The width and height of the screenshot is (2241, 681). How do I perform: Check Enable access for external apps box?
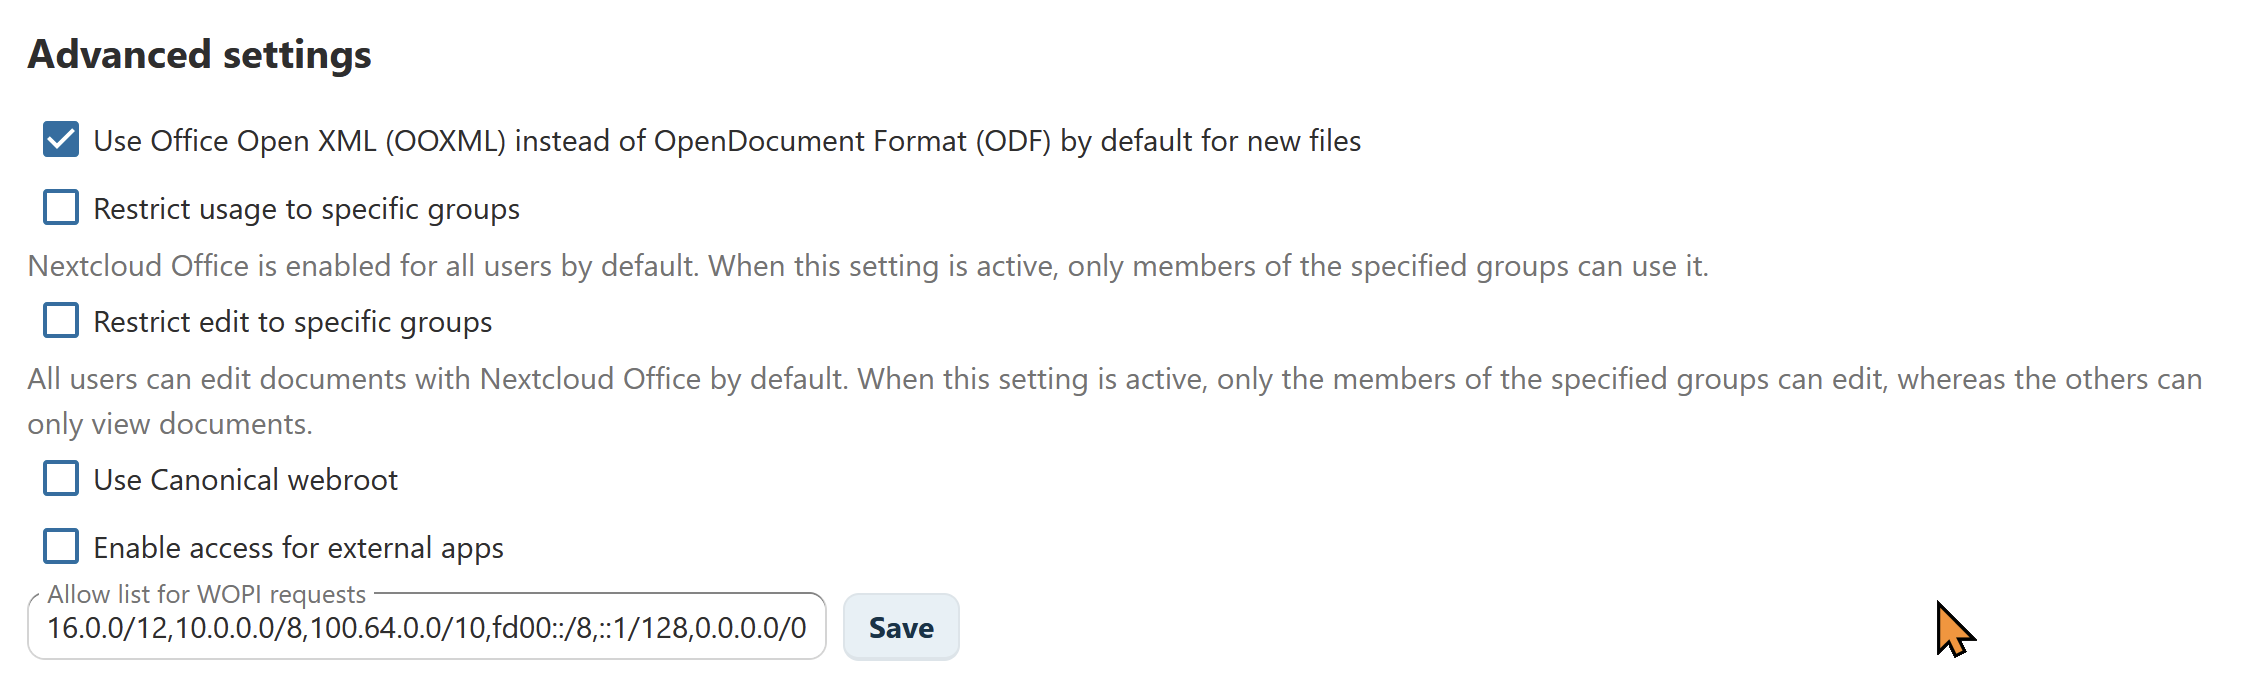pos(61,547)
